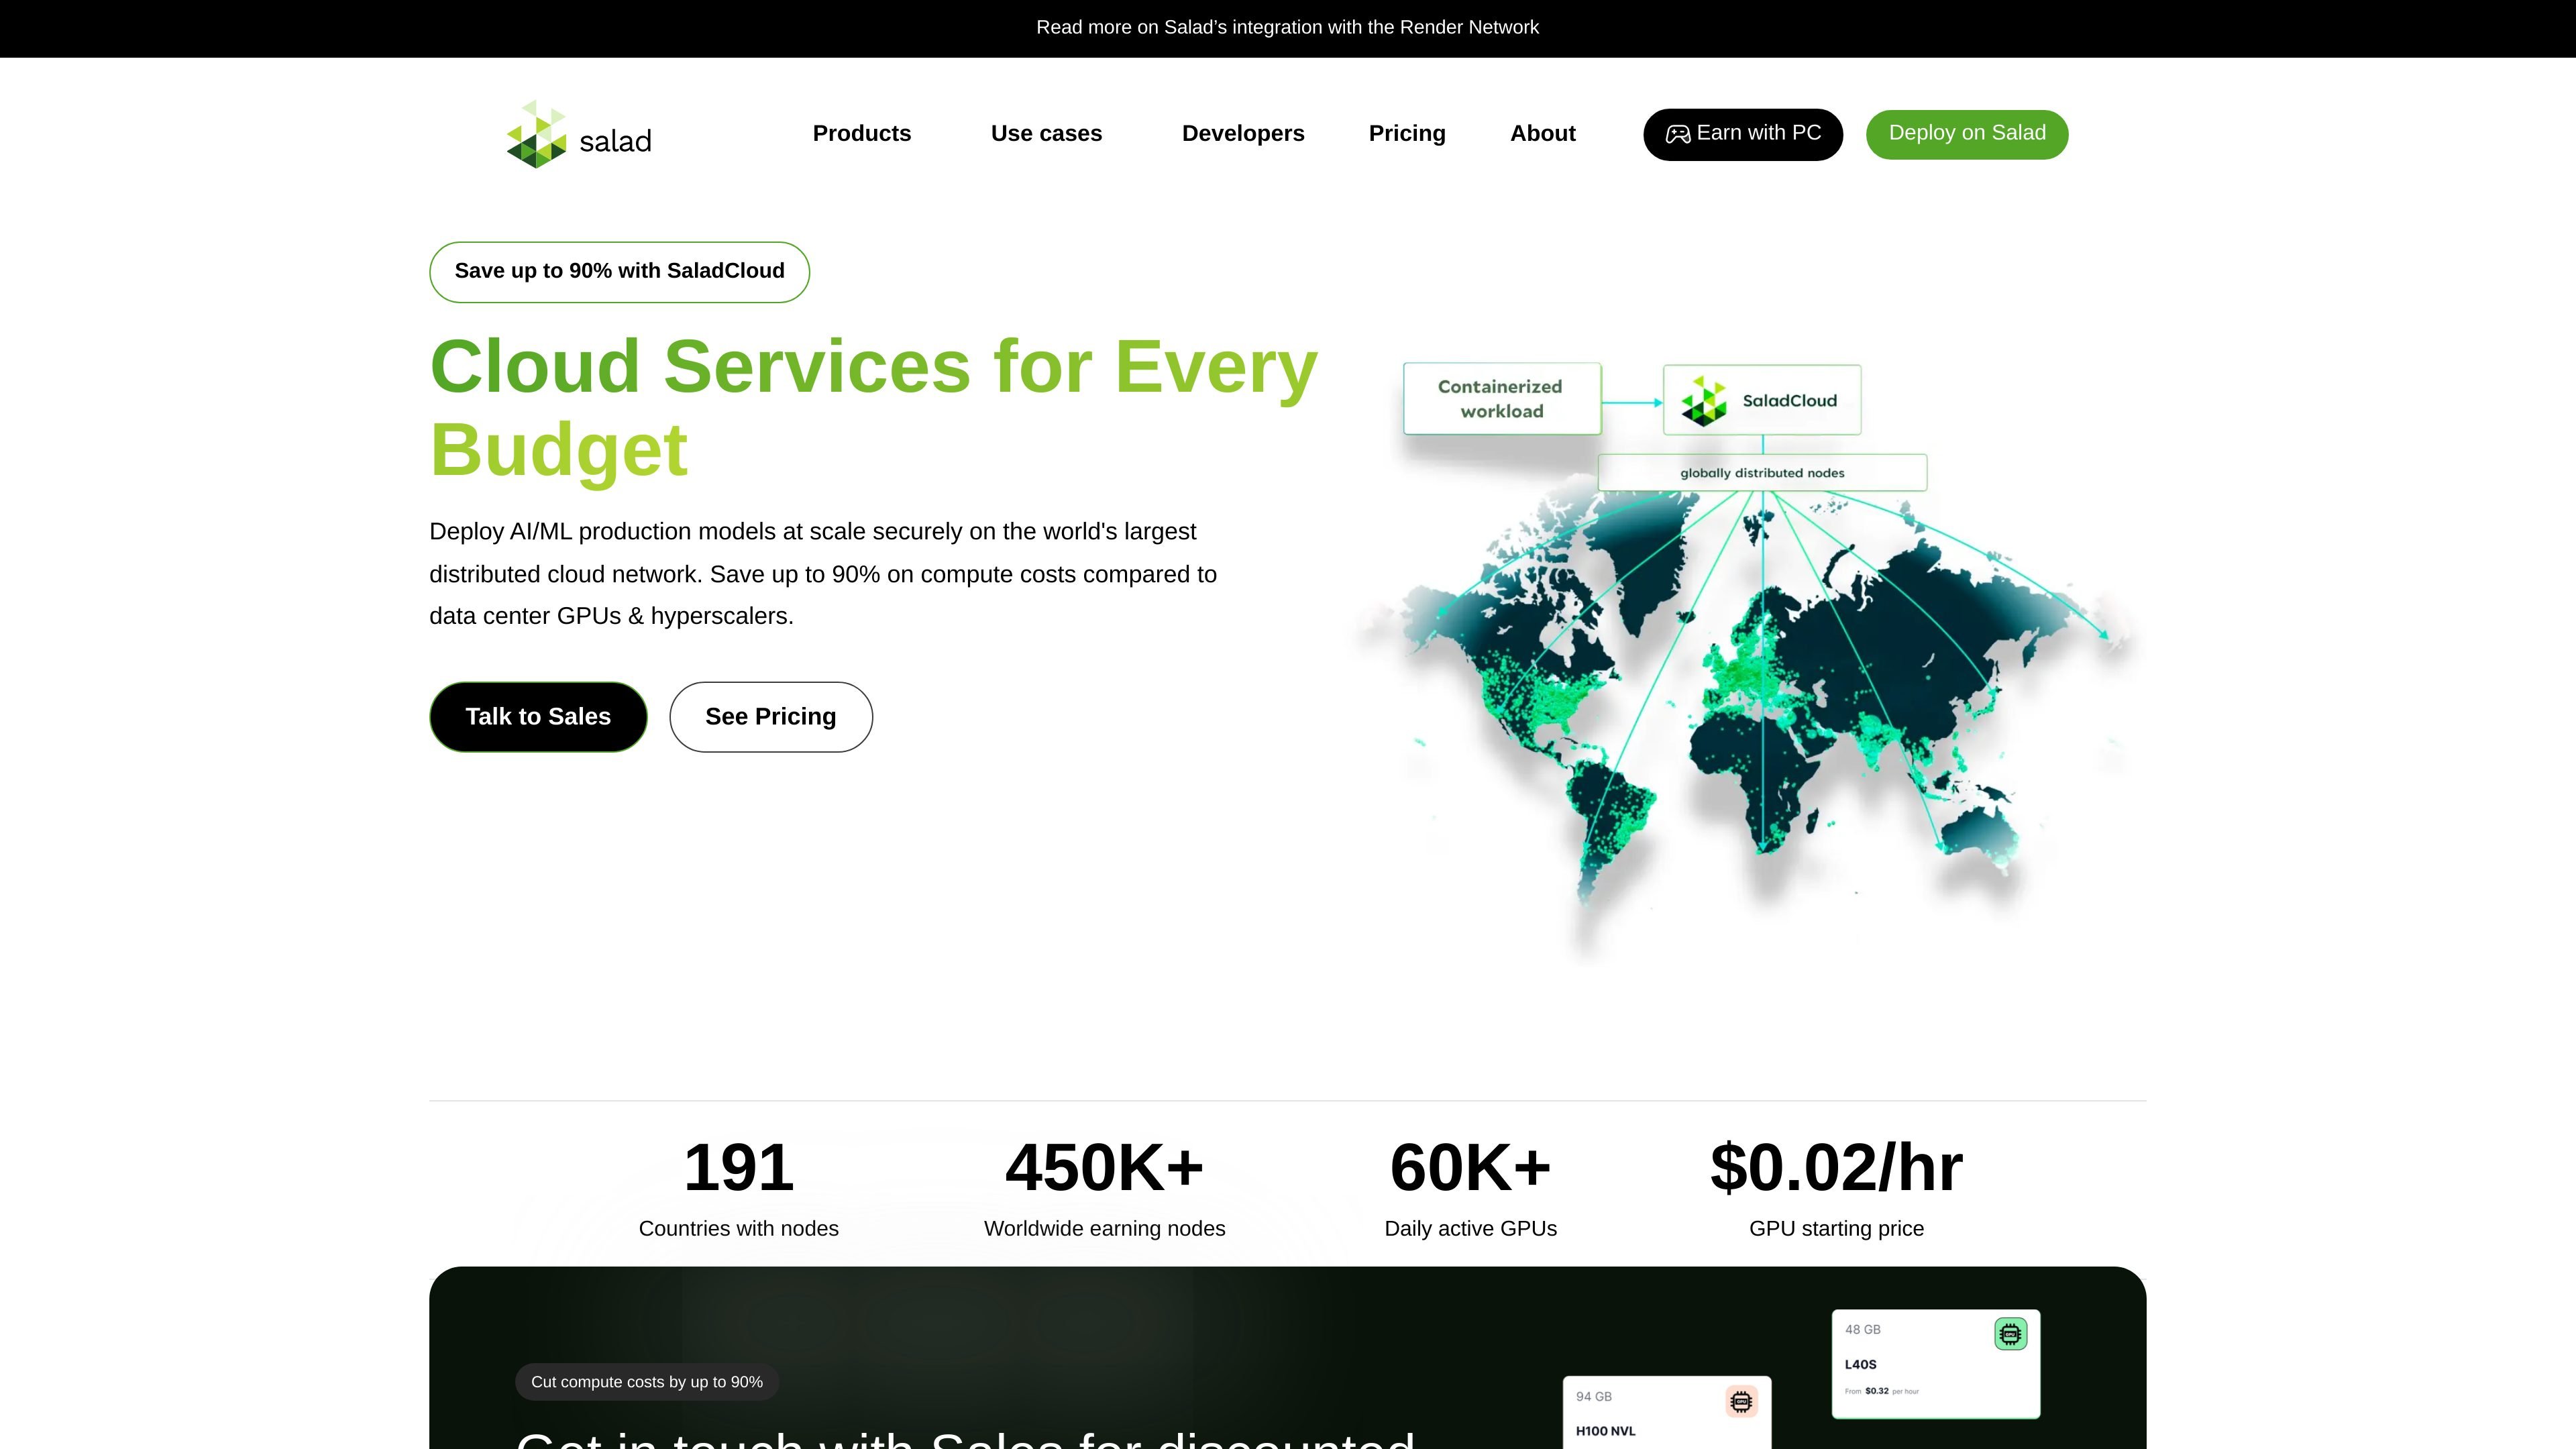Click the "Save up to 90% with SaladCloud" pill
This screenshot has height=1449, width=2576.
(619, 272)
